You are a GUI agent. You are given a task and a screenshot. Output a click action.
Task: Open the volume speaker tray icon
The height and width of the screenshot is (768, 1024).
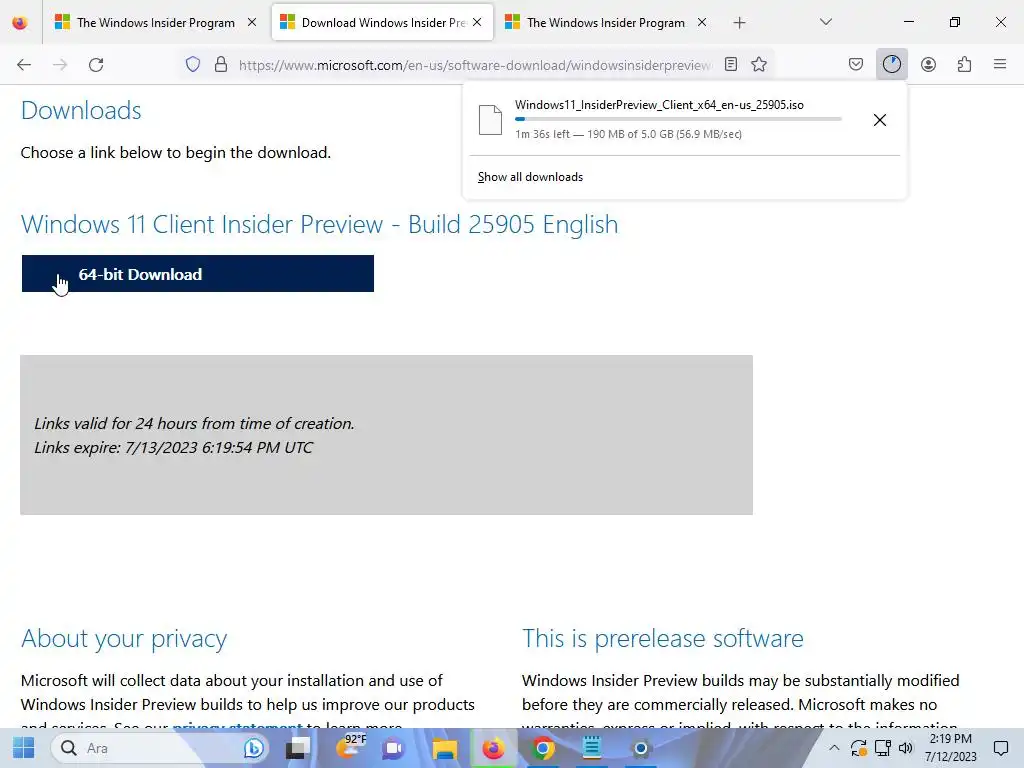pyautogui.click(x=905, y=748)
